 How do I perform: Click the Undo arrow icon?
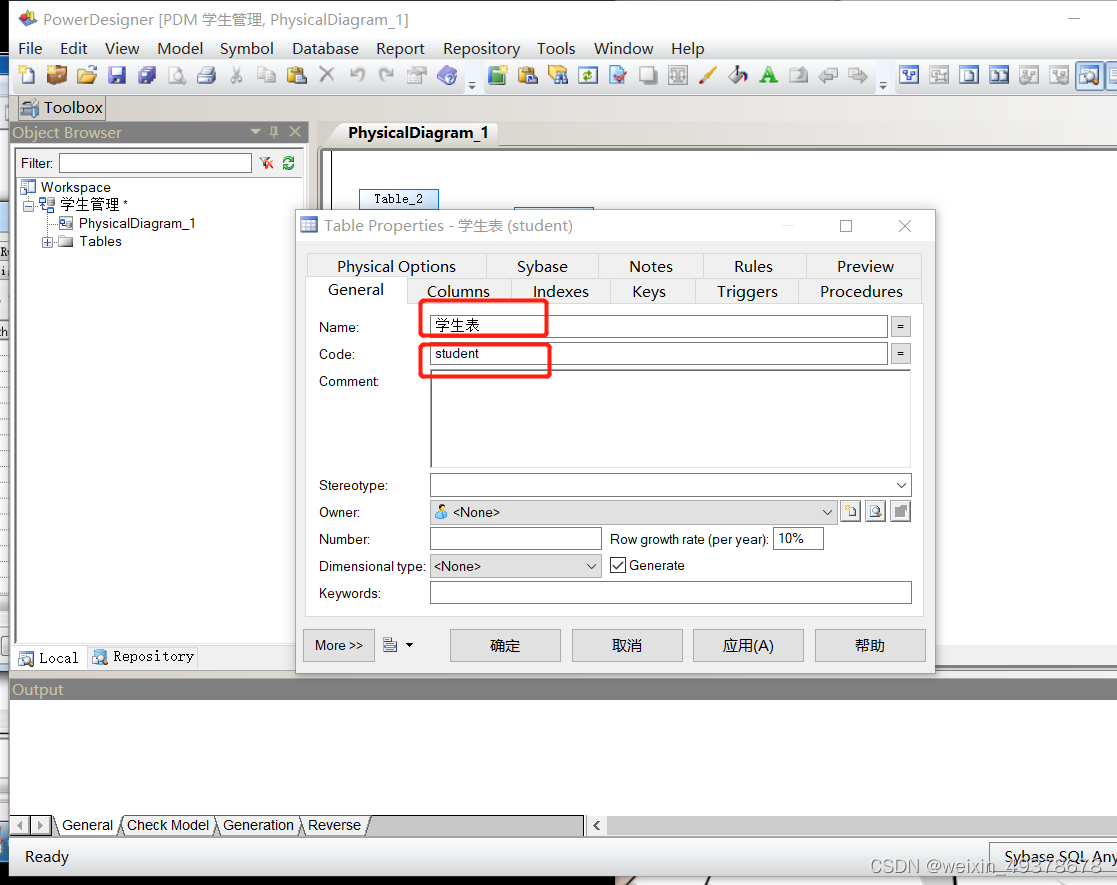357,74
